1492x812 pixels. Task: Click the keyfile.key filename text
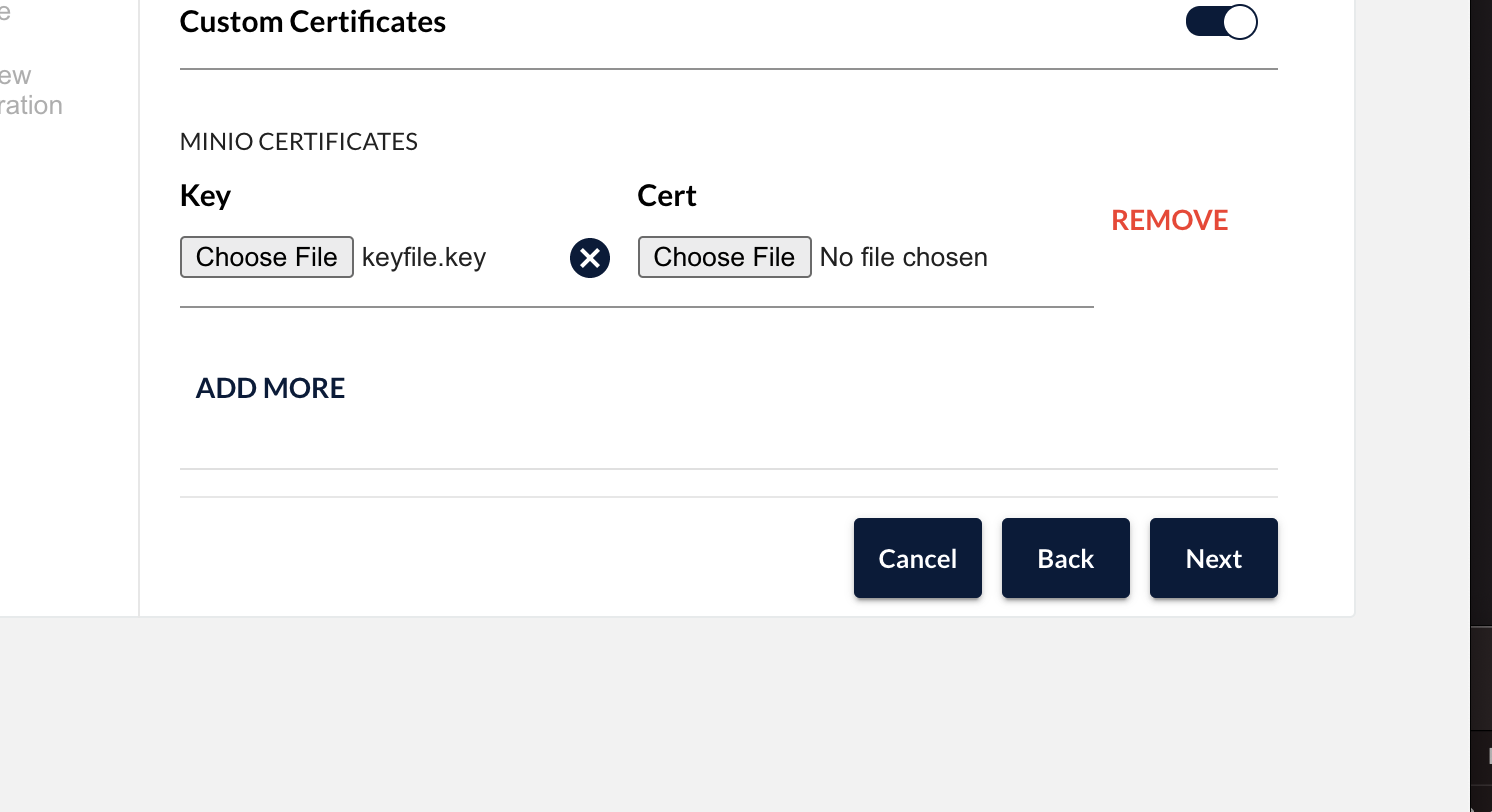[x=424, y=257]
